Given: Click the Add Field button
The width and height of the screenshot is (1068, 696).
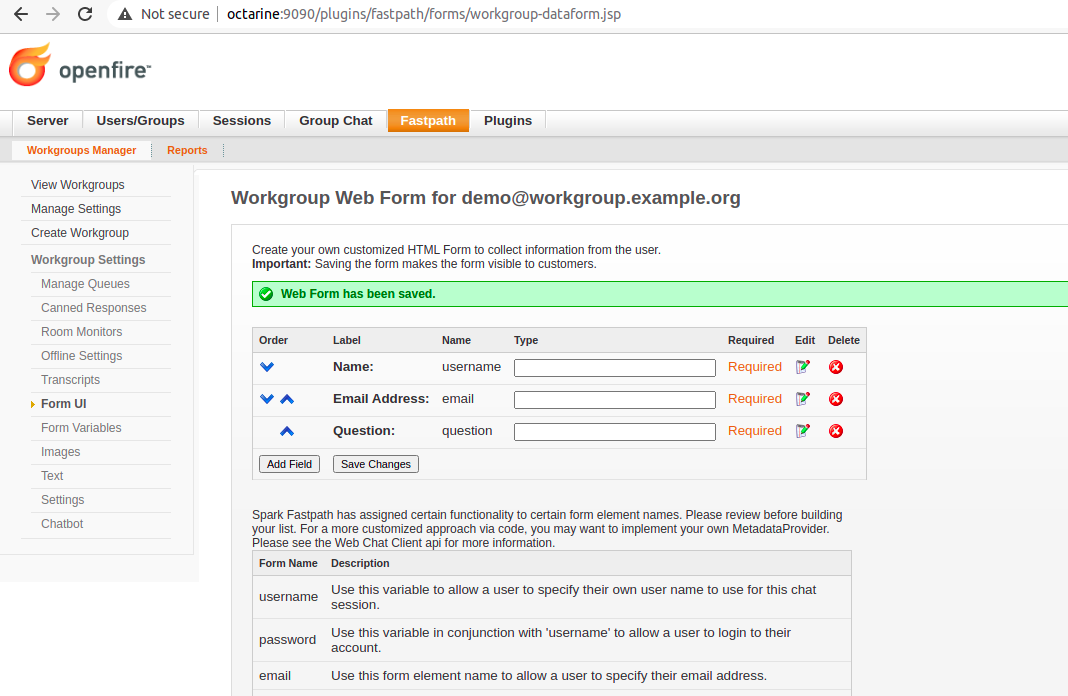Looking at the screenshot, I should (288, 463).
